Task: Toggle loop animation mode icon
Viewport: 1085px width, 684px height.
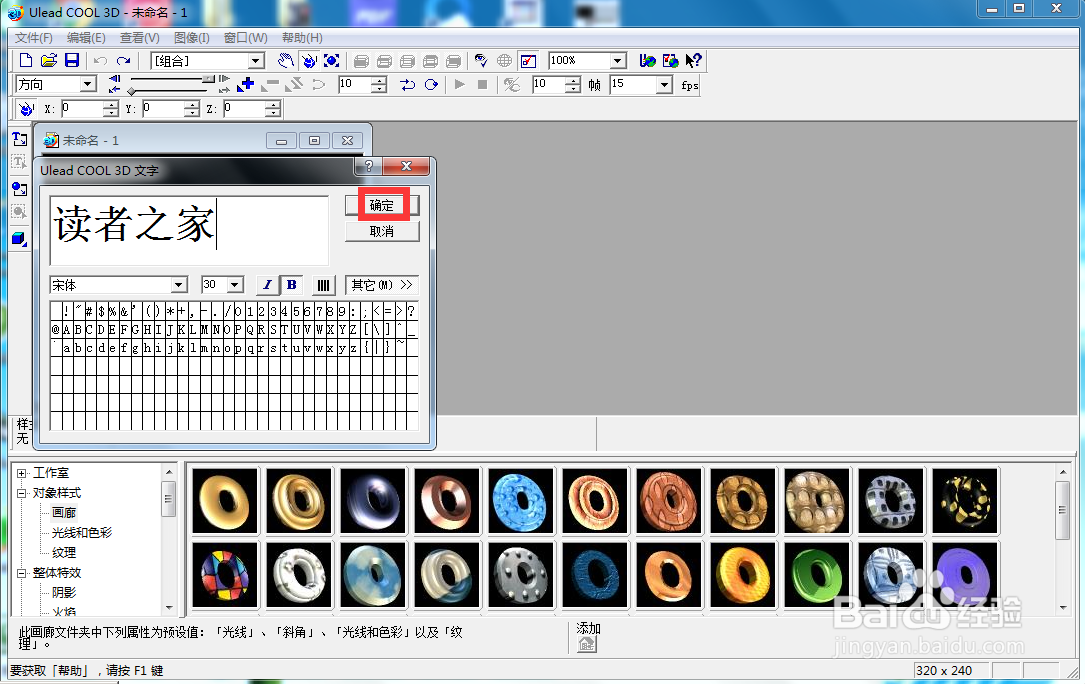Action: 431,84
